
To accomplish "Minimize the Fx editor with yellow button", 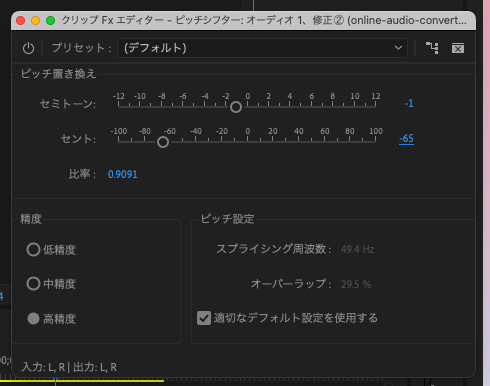I will pos(35,21).
